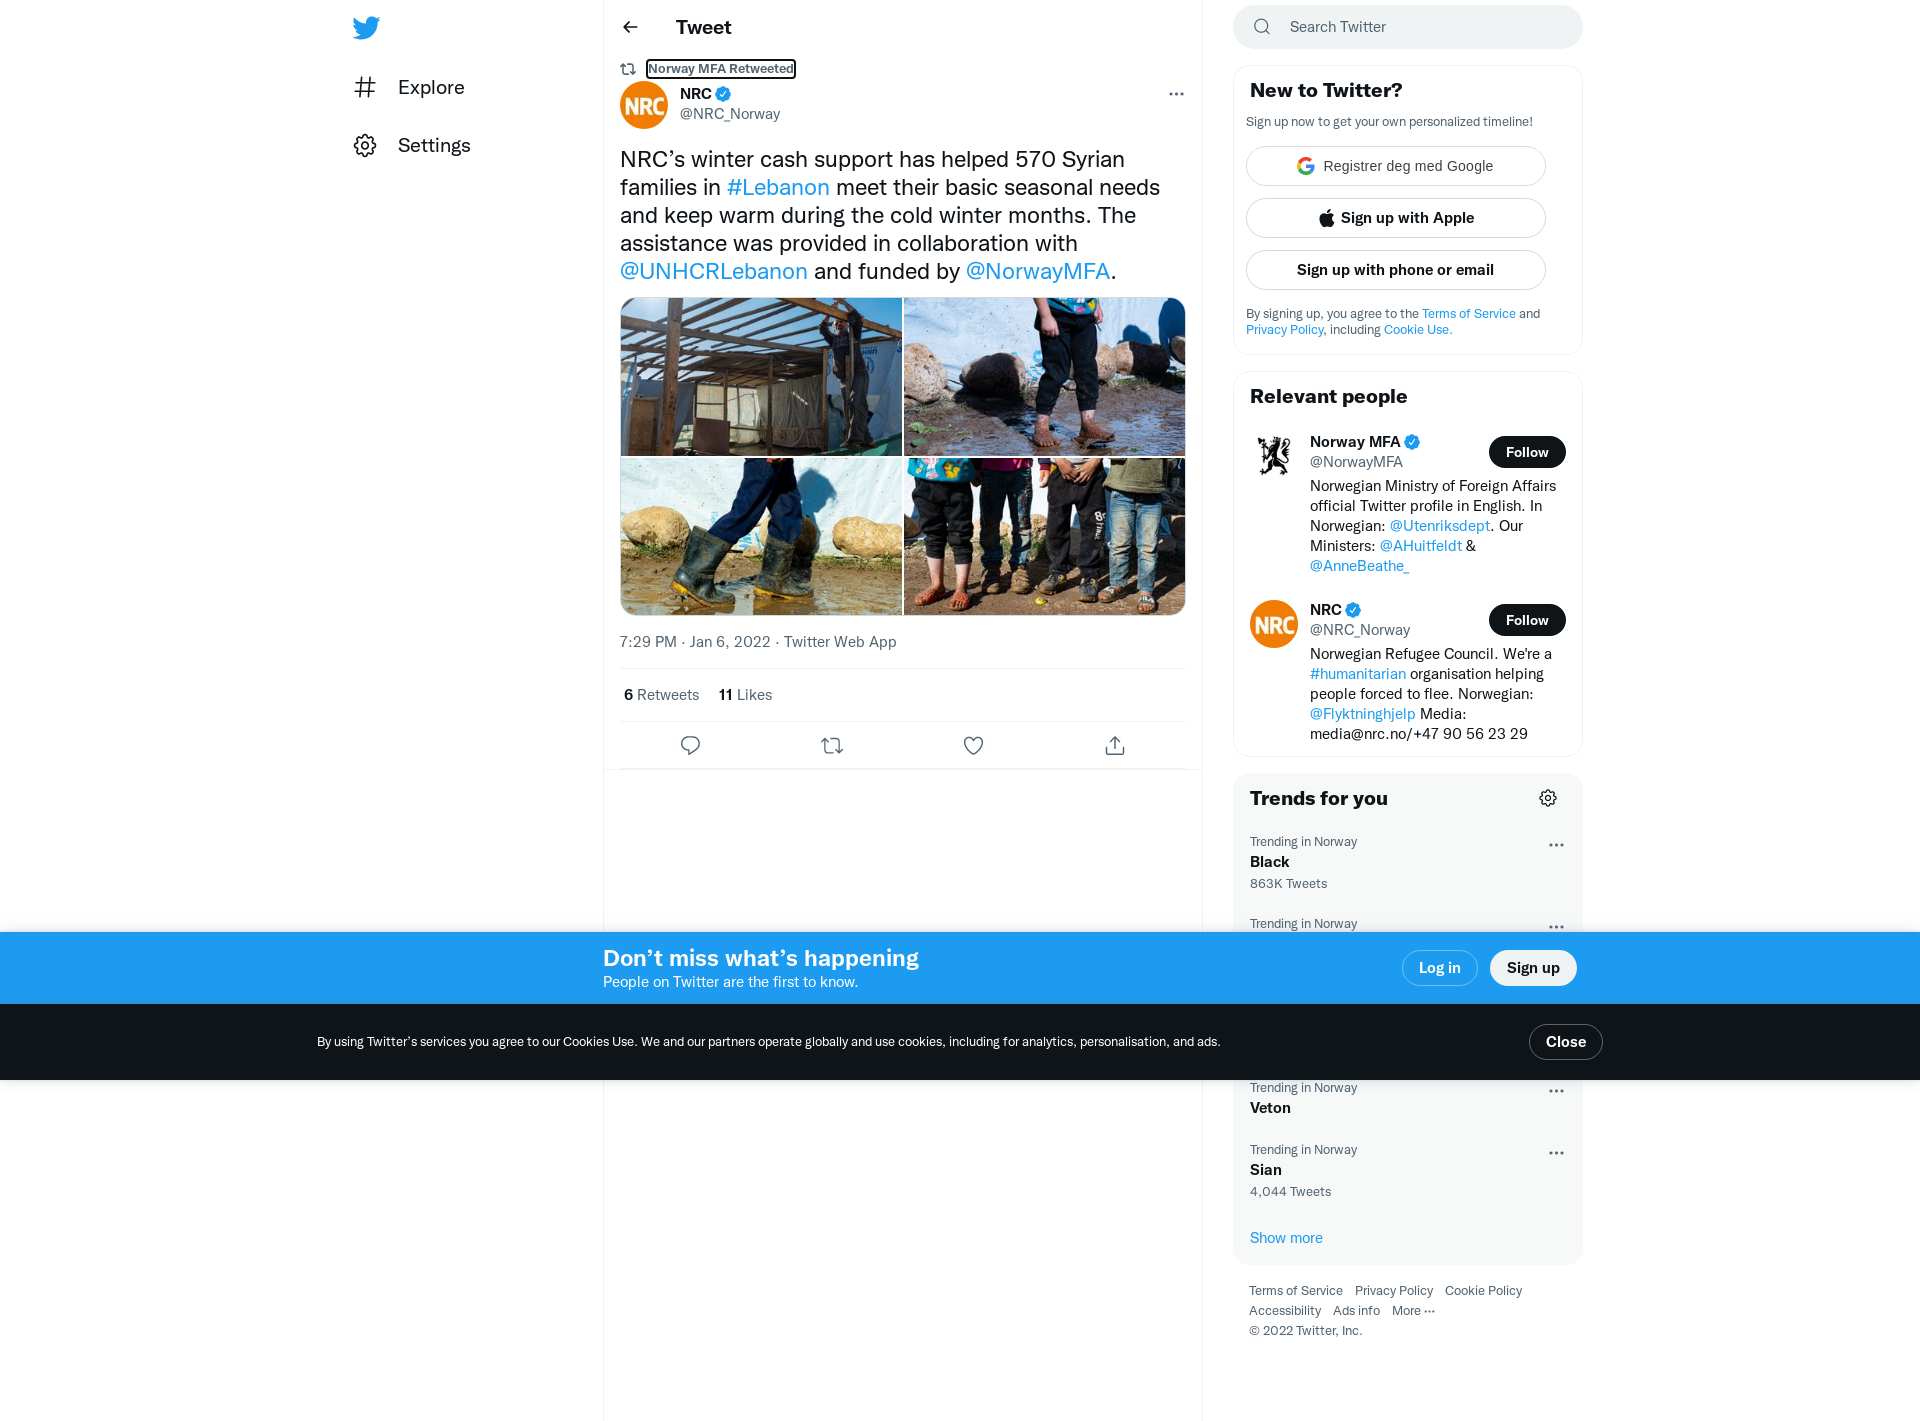1920x1421 pixels.
Task: Show more trends link
Action: (x=1286, y=1238)
